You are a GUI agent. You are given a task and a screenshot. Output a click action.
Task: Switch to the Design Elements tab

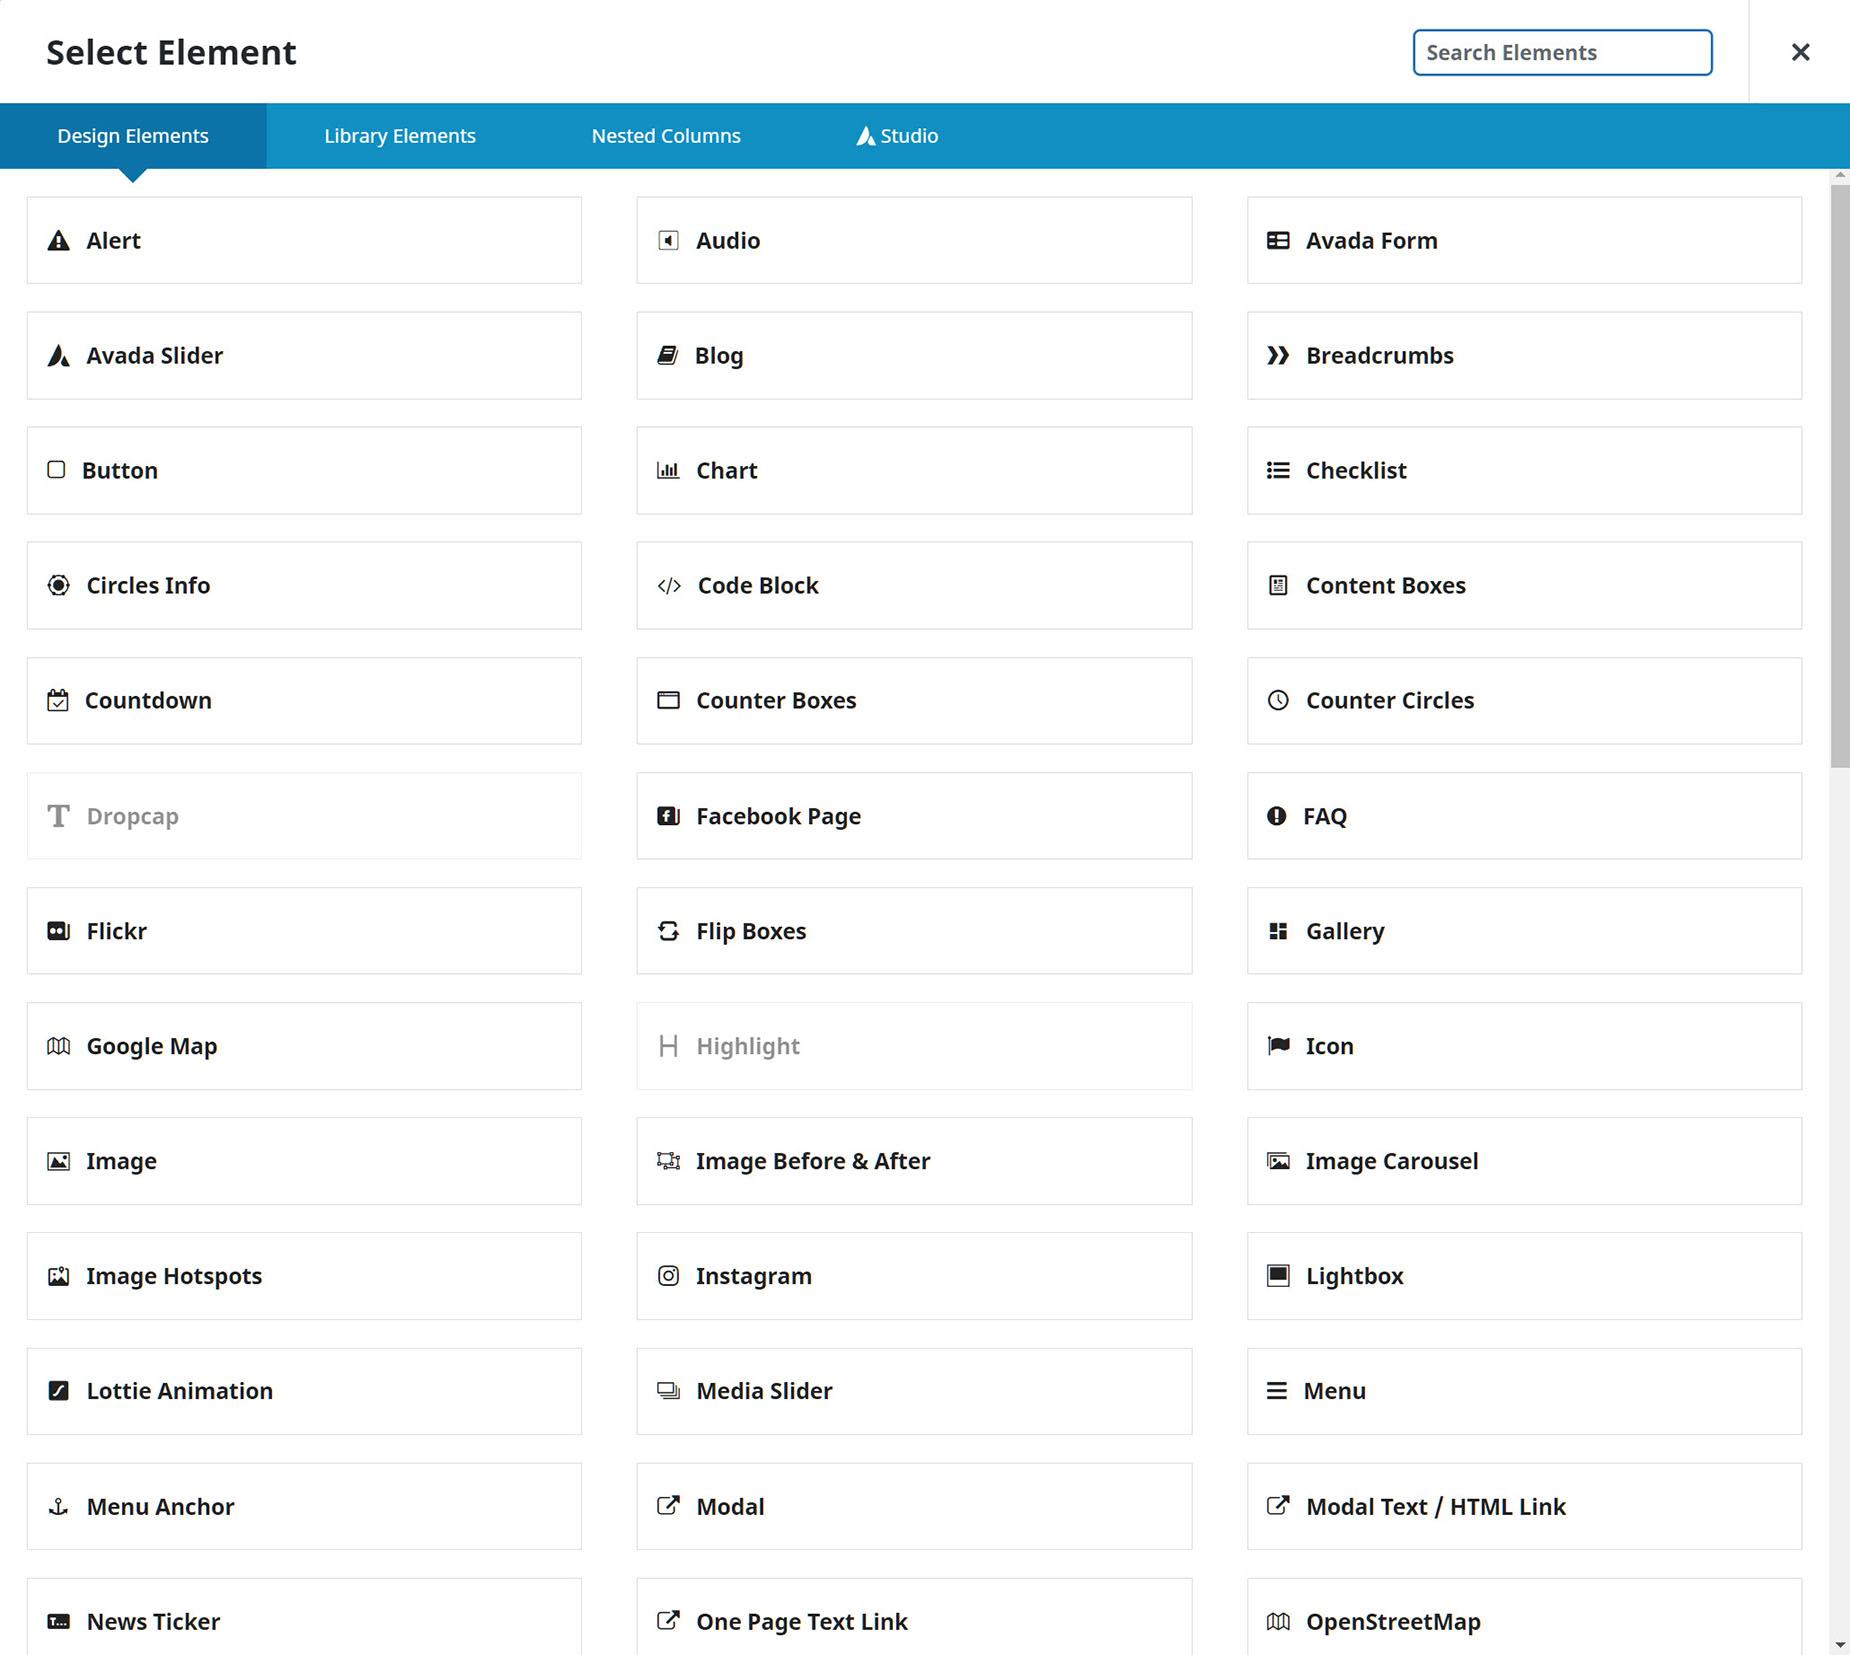click(133, 136)
